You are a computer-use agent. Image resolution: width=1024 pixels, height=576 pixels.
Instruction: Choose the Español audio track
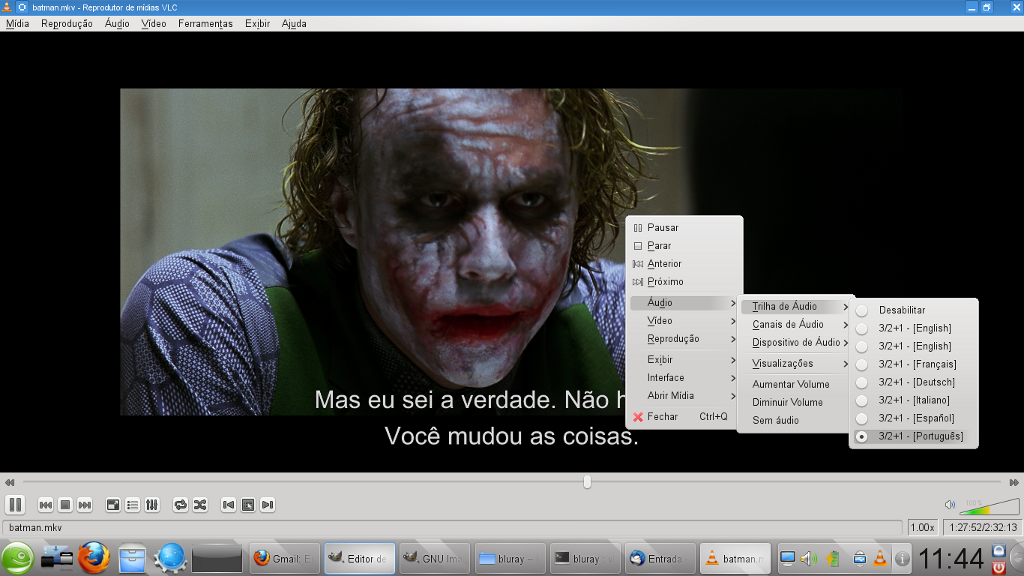point(914,418)
